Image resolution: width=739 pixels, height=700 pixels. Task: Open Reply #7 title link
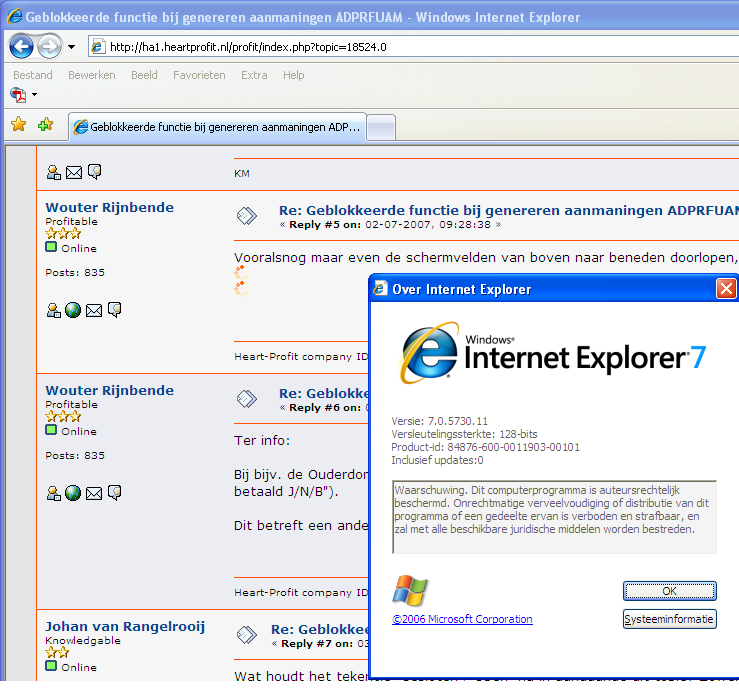click(x=320, y=629)
